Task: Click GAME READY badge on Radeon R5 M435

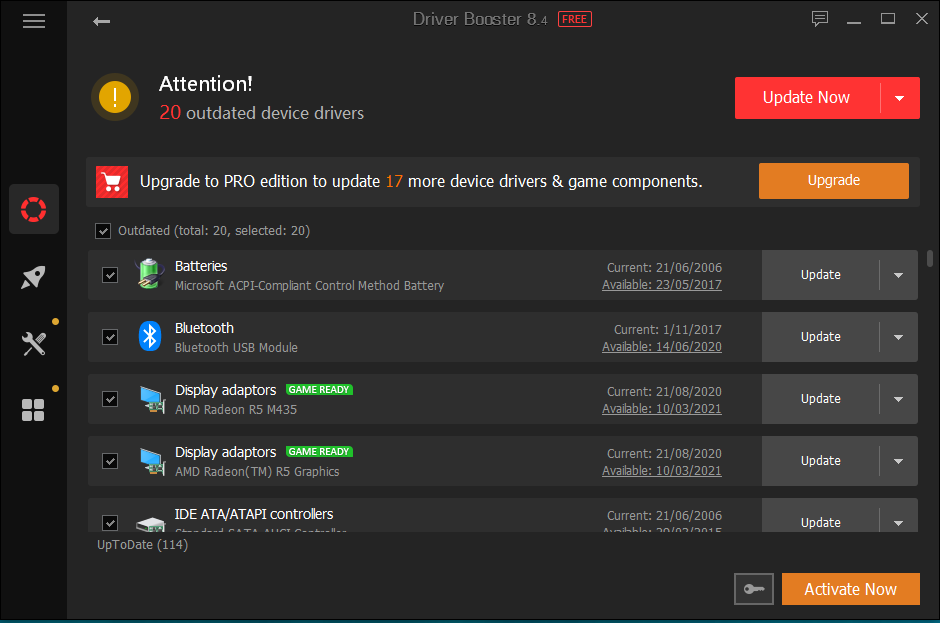Action: 319,390
